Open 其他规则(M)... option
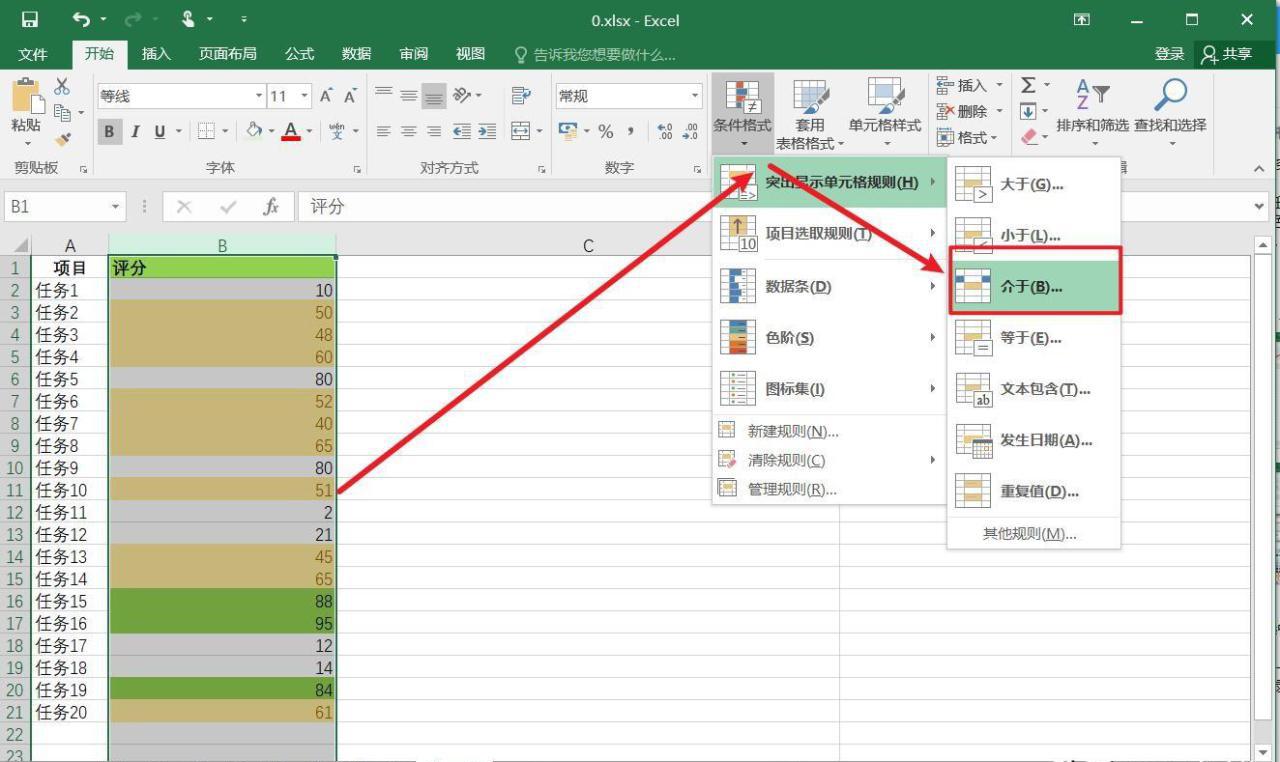Screen dimensions: 1280x762 pos(1034,534)
